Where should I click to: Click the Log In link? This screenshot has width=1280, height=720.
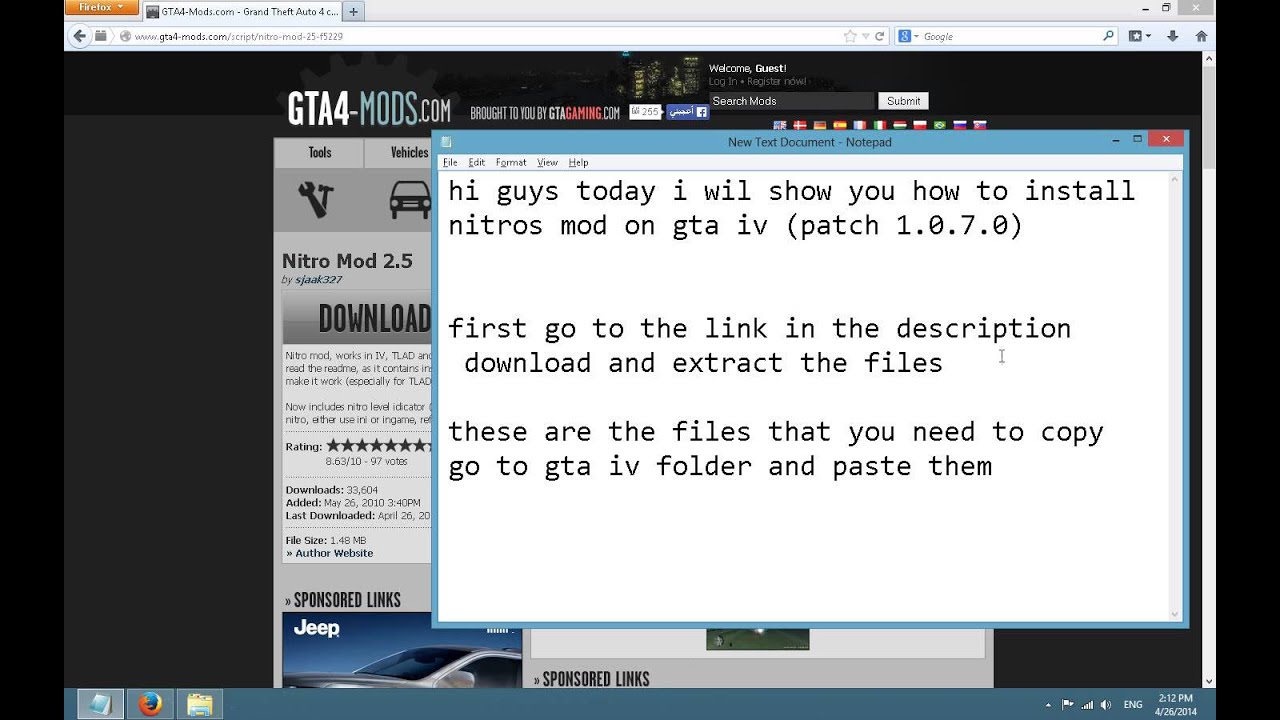(x=723, y=81)
